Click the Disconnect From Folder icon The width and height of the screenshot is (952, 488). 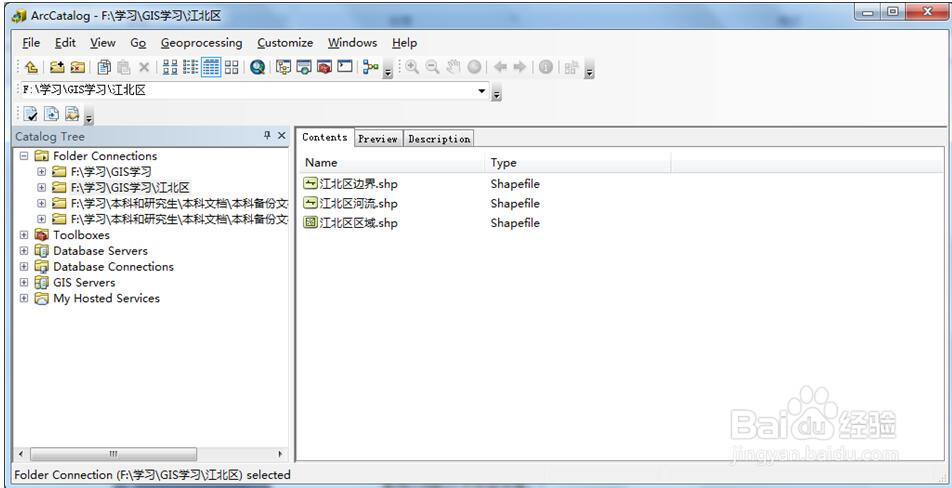pyautogui.click(x=77, y=67)
